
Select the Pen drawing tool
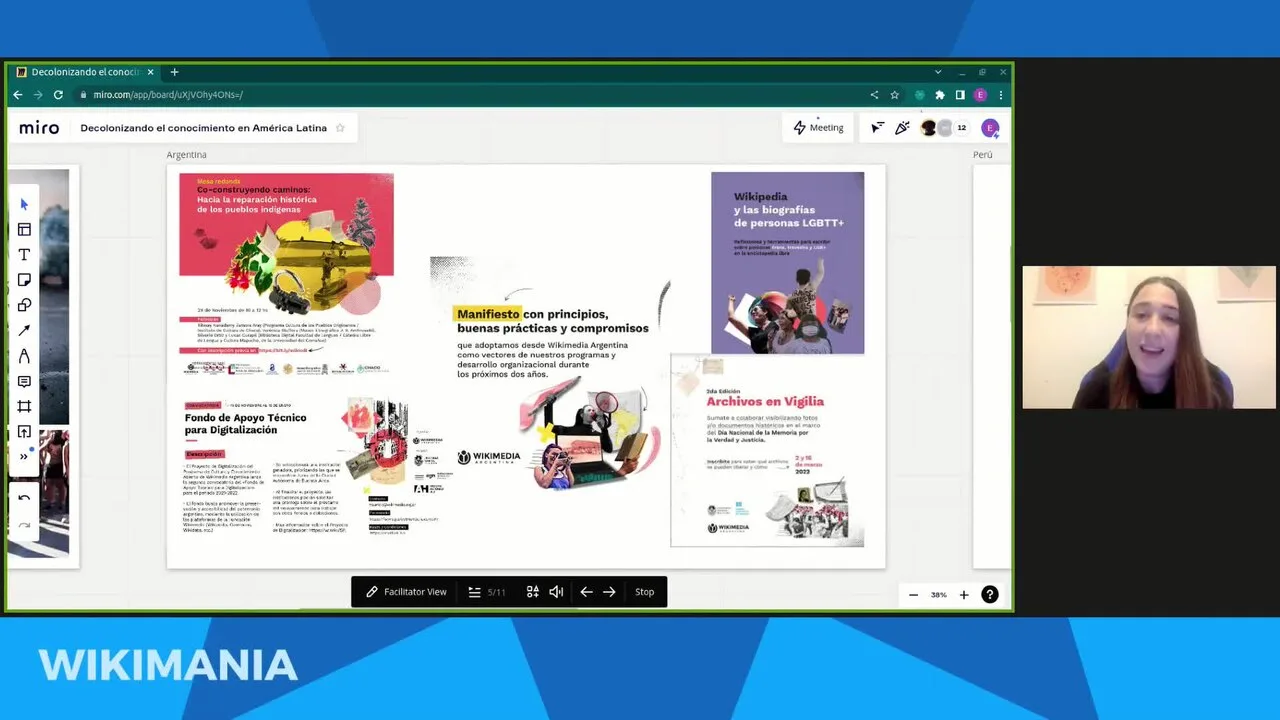(x=24, y=356)
